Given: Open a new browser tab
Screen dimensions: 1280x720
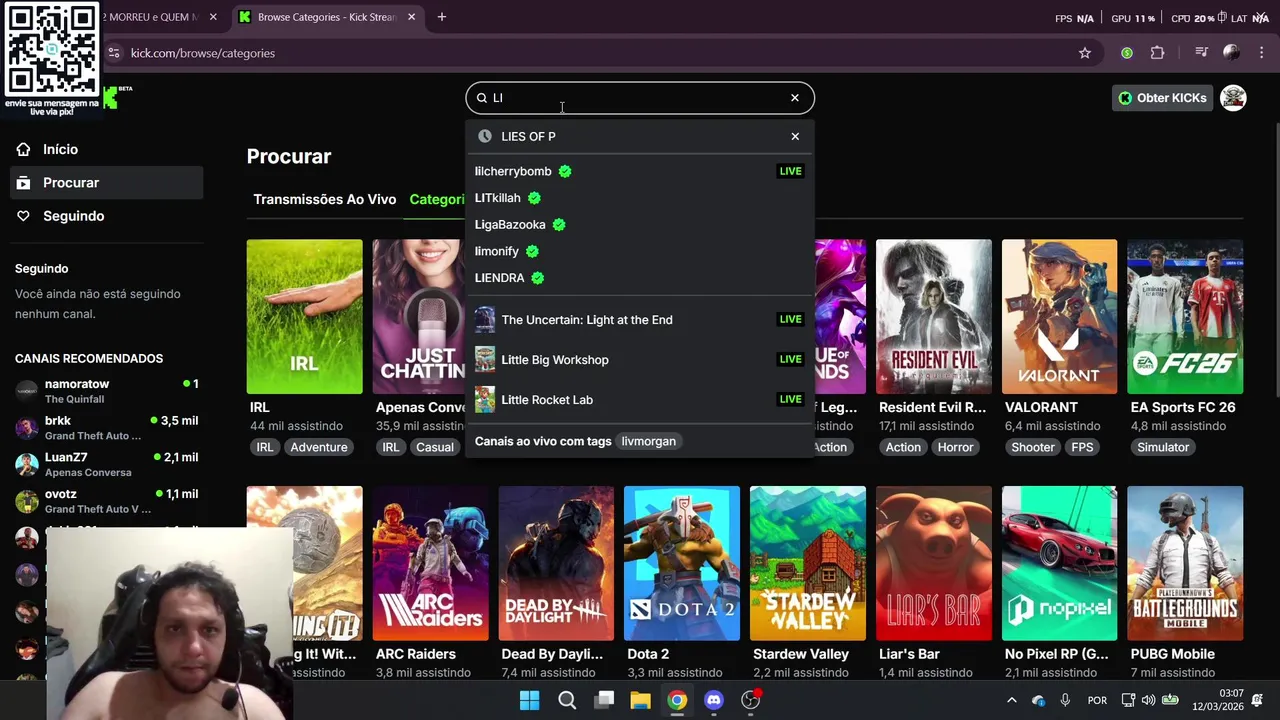Looking at the screenshot, I should [x=441, y=17].
